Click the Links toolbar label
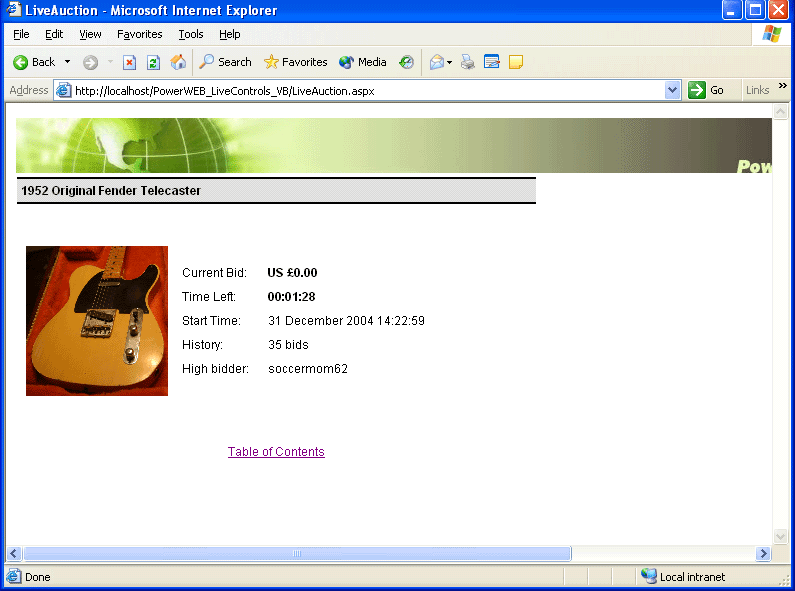Screen dimensions: 795x591 click(x=757, y=90)
